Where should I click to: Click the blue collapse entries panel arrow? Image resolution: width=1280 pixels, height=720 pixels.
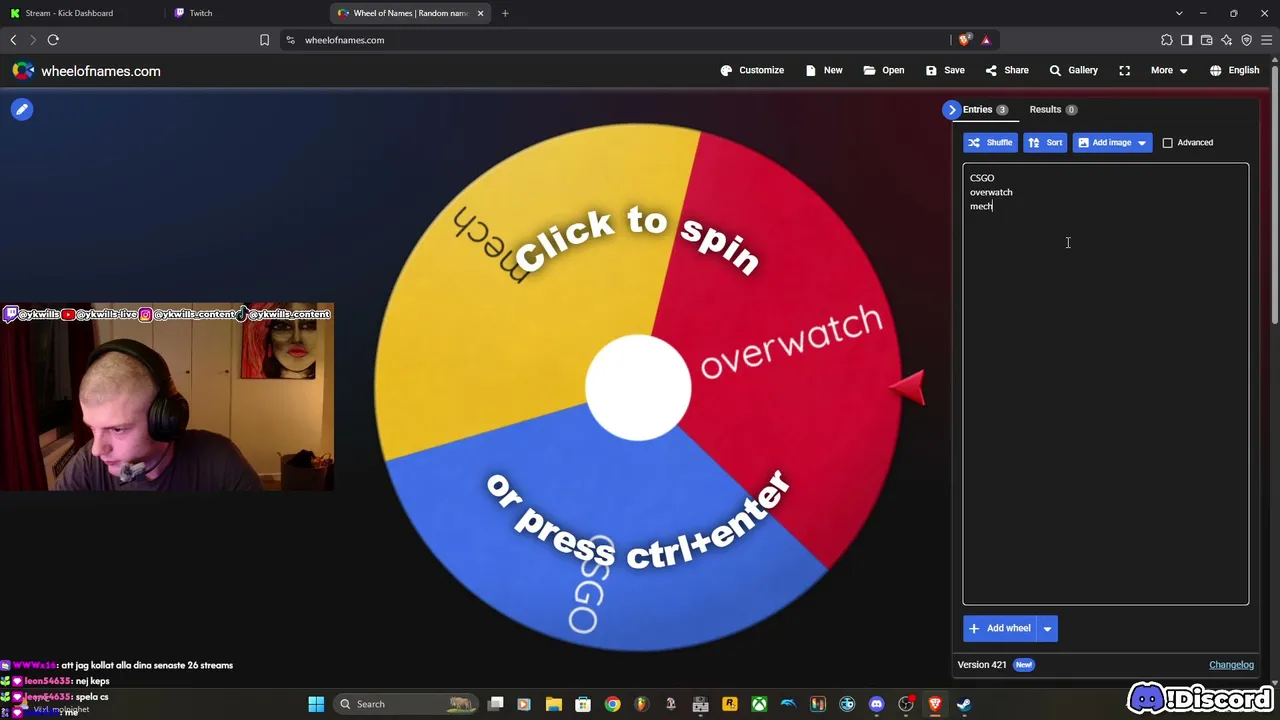coord(951,110)
